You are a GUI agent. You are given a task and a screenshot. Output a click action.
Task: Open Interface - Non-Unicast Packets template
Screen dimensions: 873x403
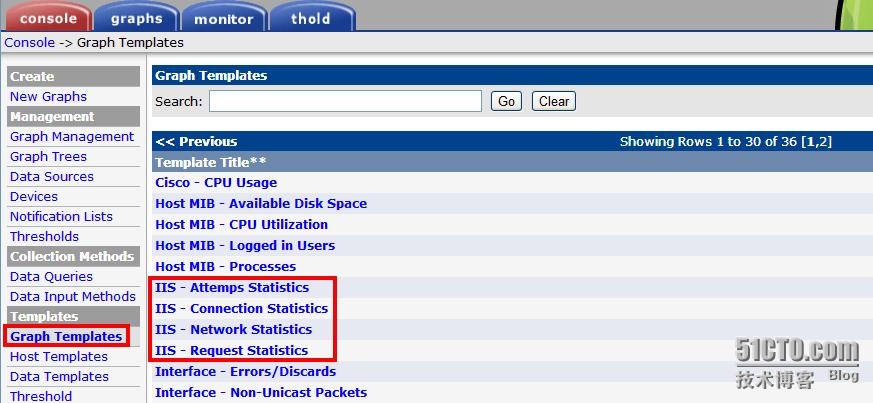coord(261,392)
